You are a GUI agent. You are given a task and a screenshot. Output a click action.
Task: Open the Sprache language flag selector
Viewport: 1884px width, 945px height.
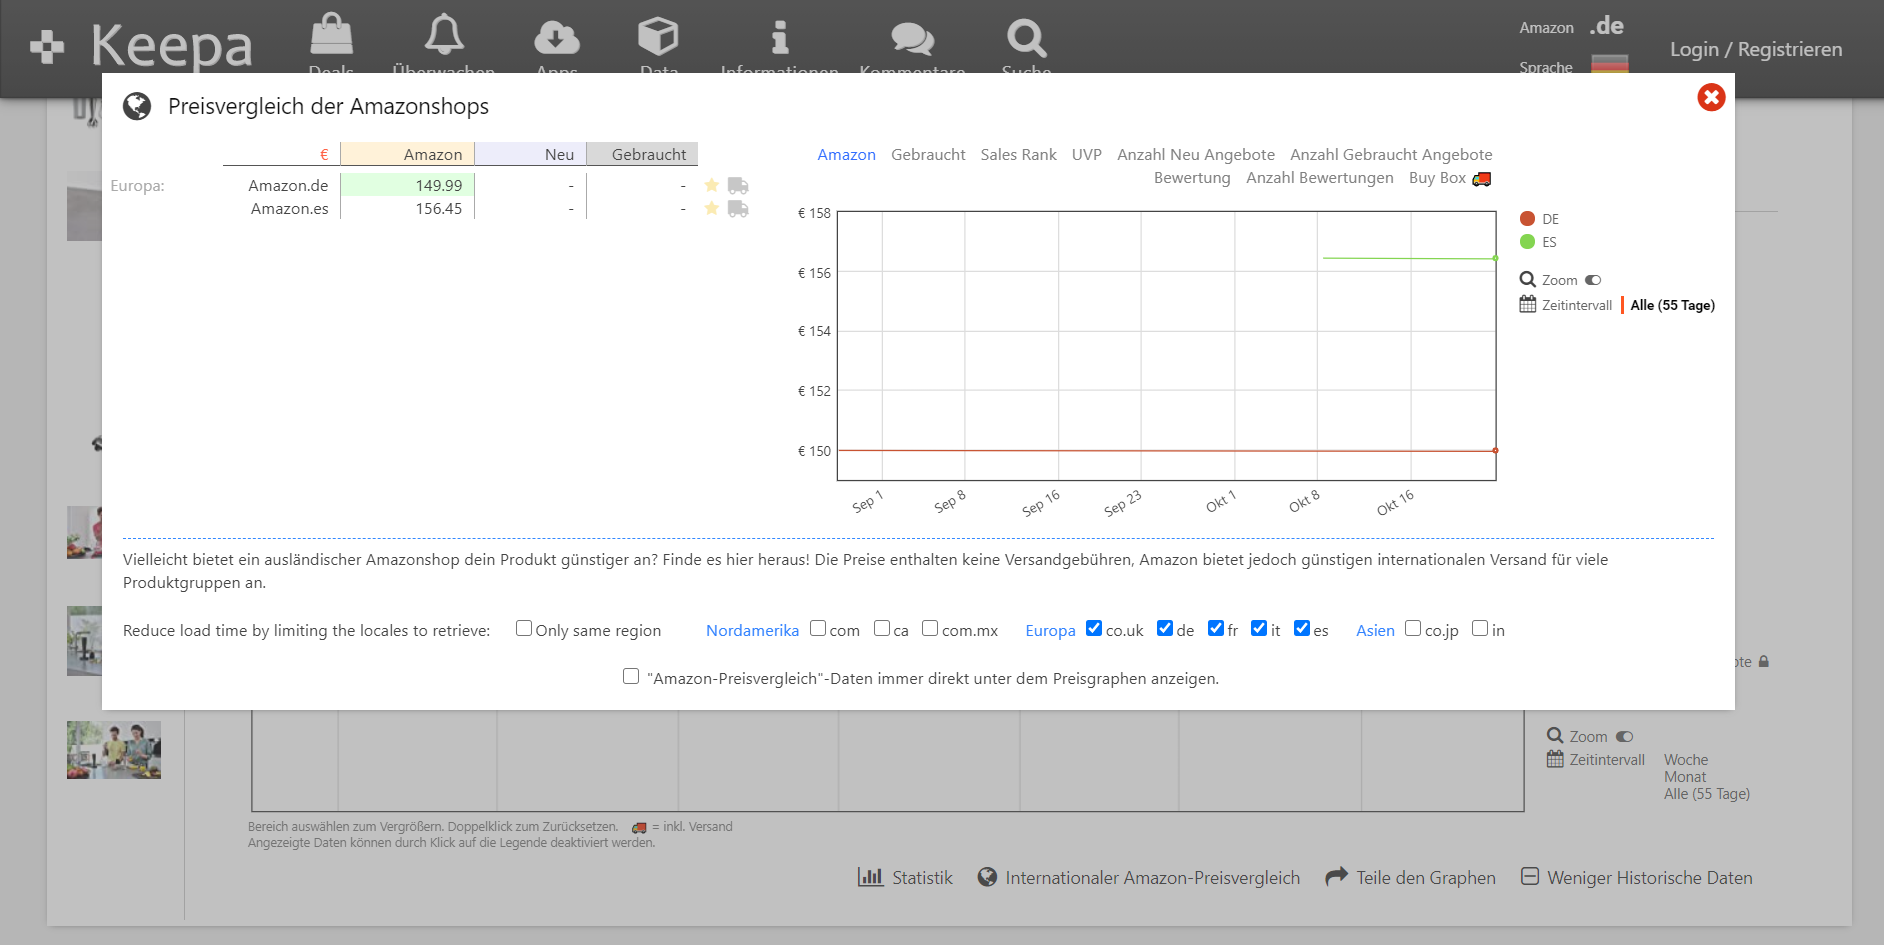point(1609,65)
